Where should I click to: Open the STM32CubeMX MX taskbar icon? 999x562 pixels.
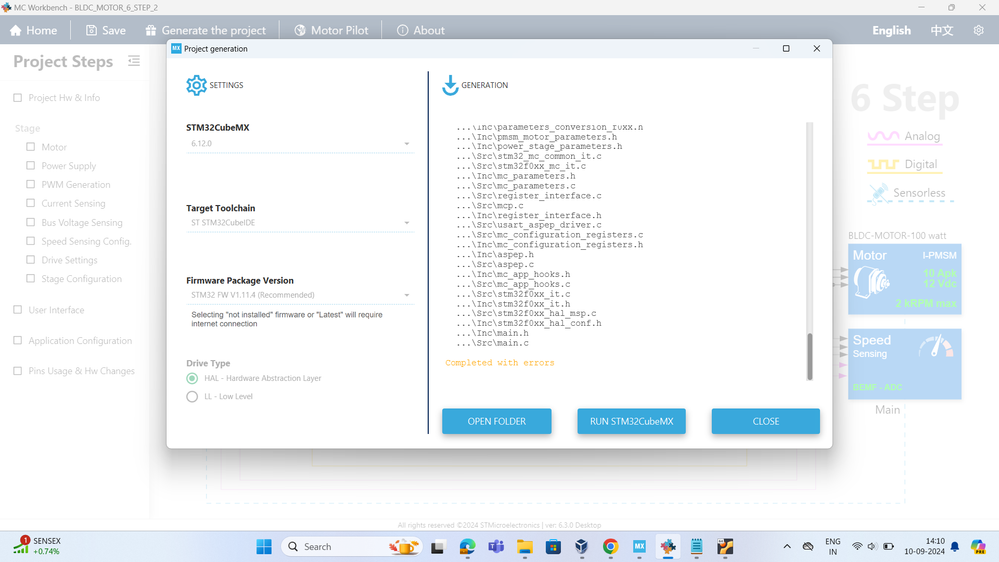[x=639, y=547]
